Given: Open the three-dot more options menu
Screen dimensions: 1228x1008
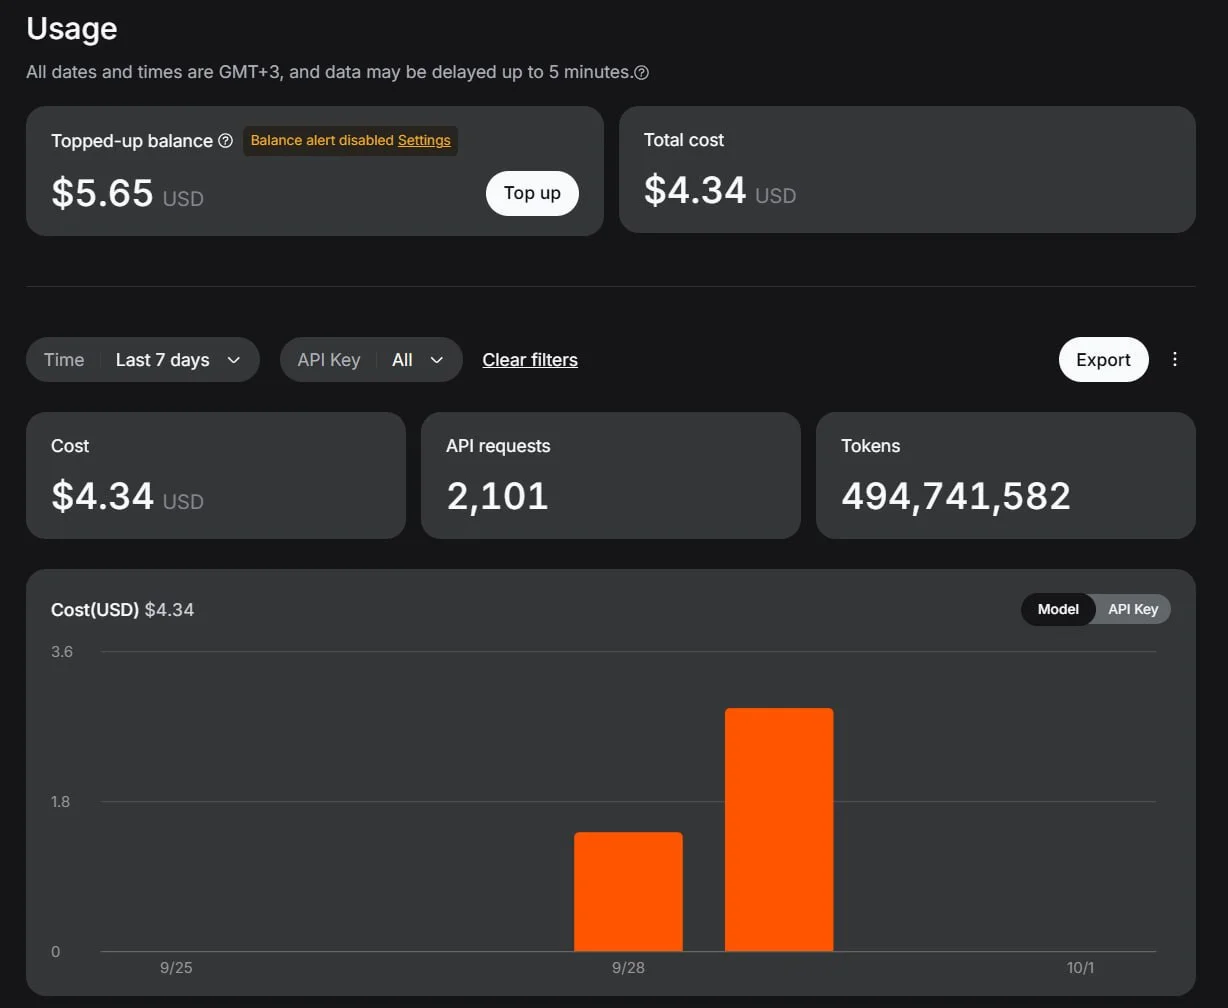Looking at the screenshot, I should (x=1175, y=359).
